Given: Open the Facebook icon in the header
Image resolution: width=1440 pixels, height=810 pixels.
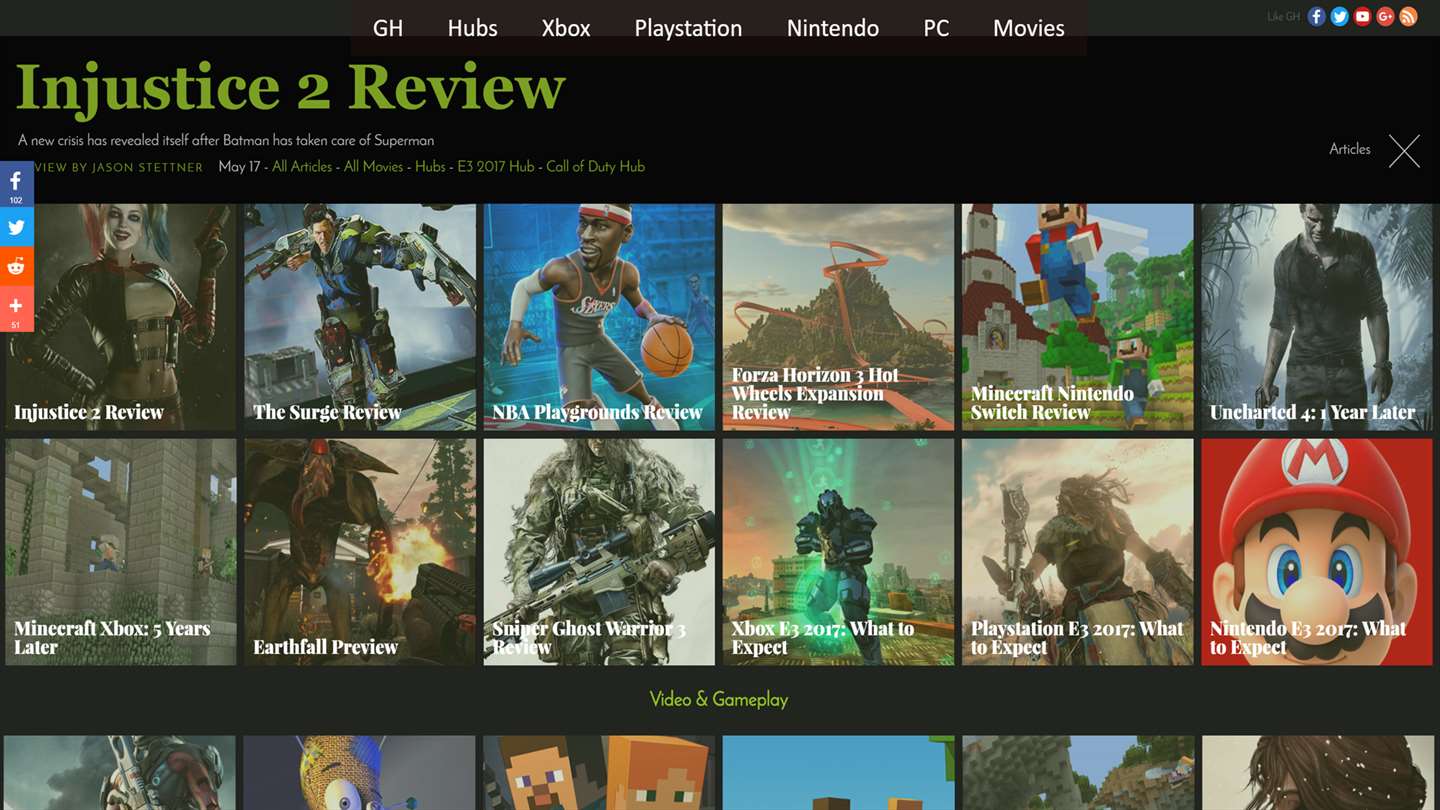Looking at the screenshot, I should point(1316,16).
